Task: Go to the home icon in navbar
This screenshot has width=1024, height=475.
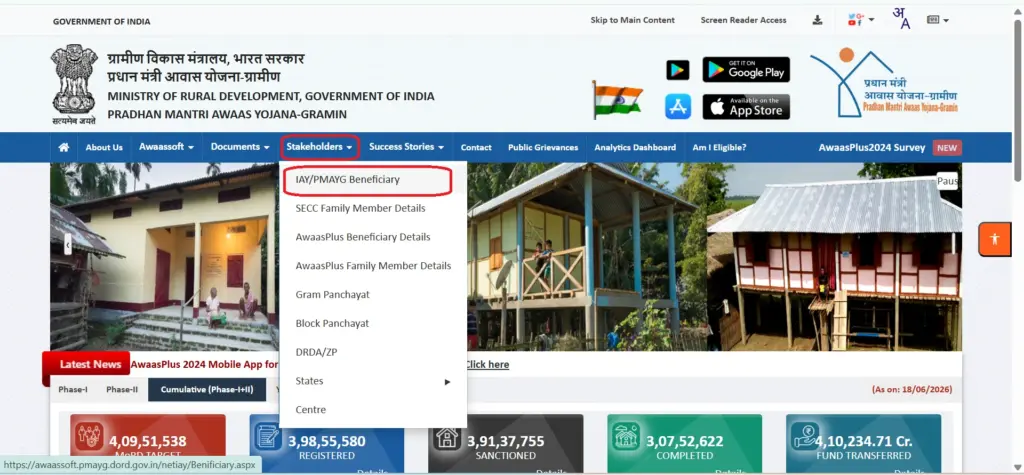Action: point(63,148)
